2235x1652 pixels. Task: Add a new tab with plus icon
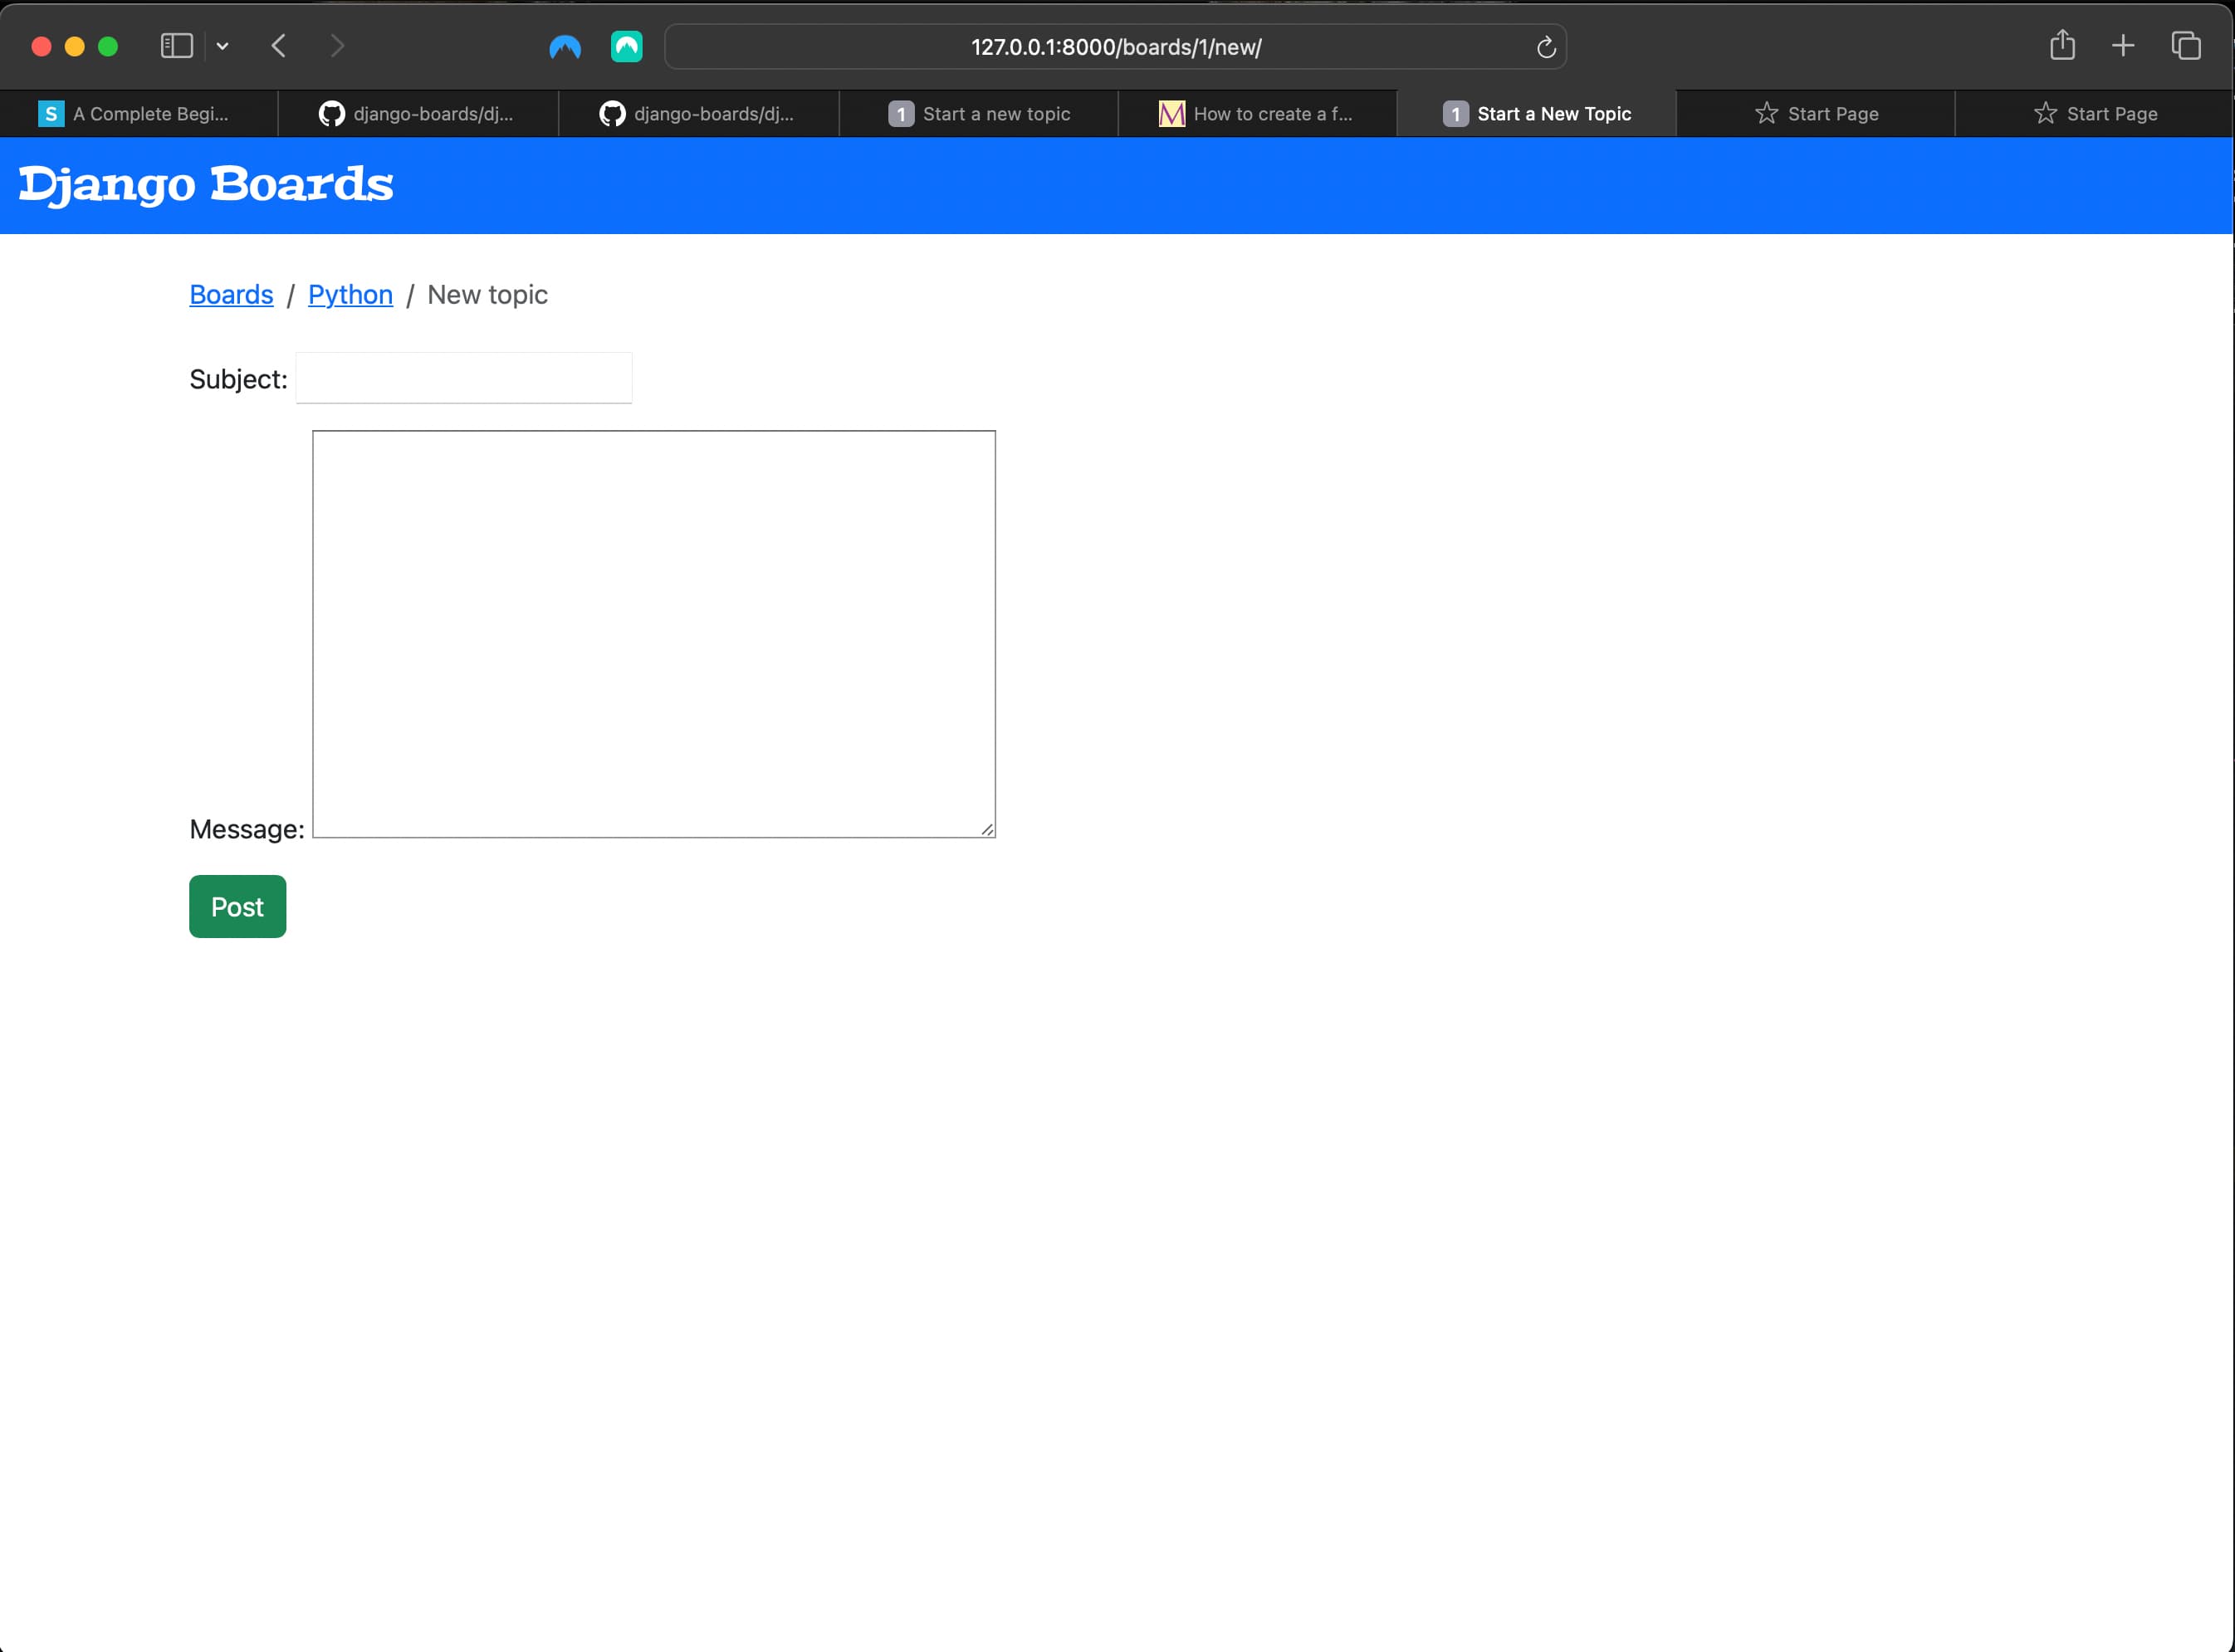point(2123,46)
